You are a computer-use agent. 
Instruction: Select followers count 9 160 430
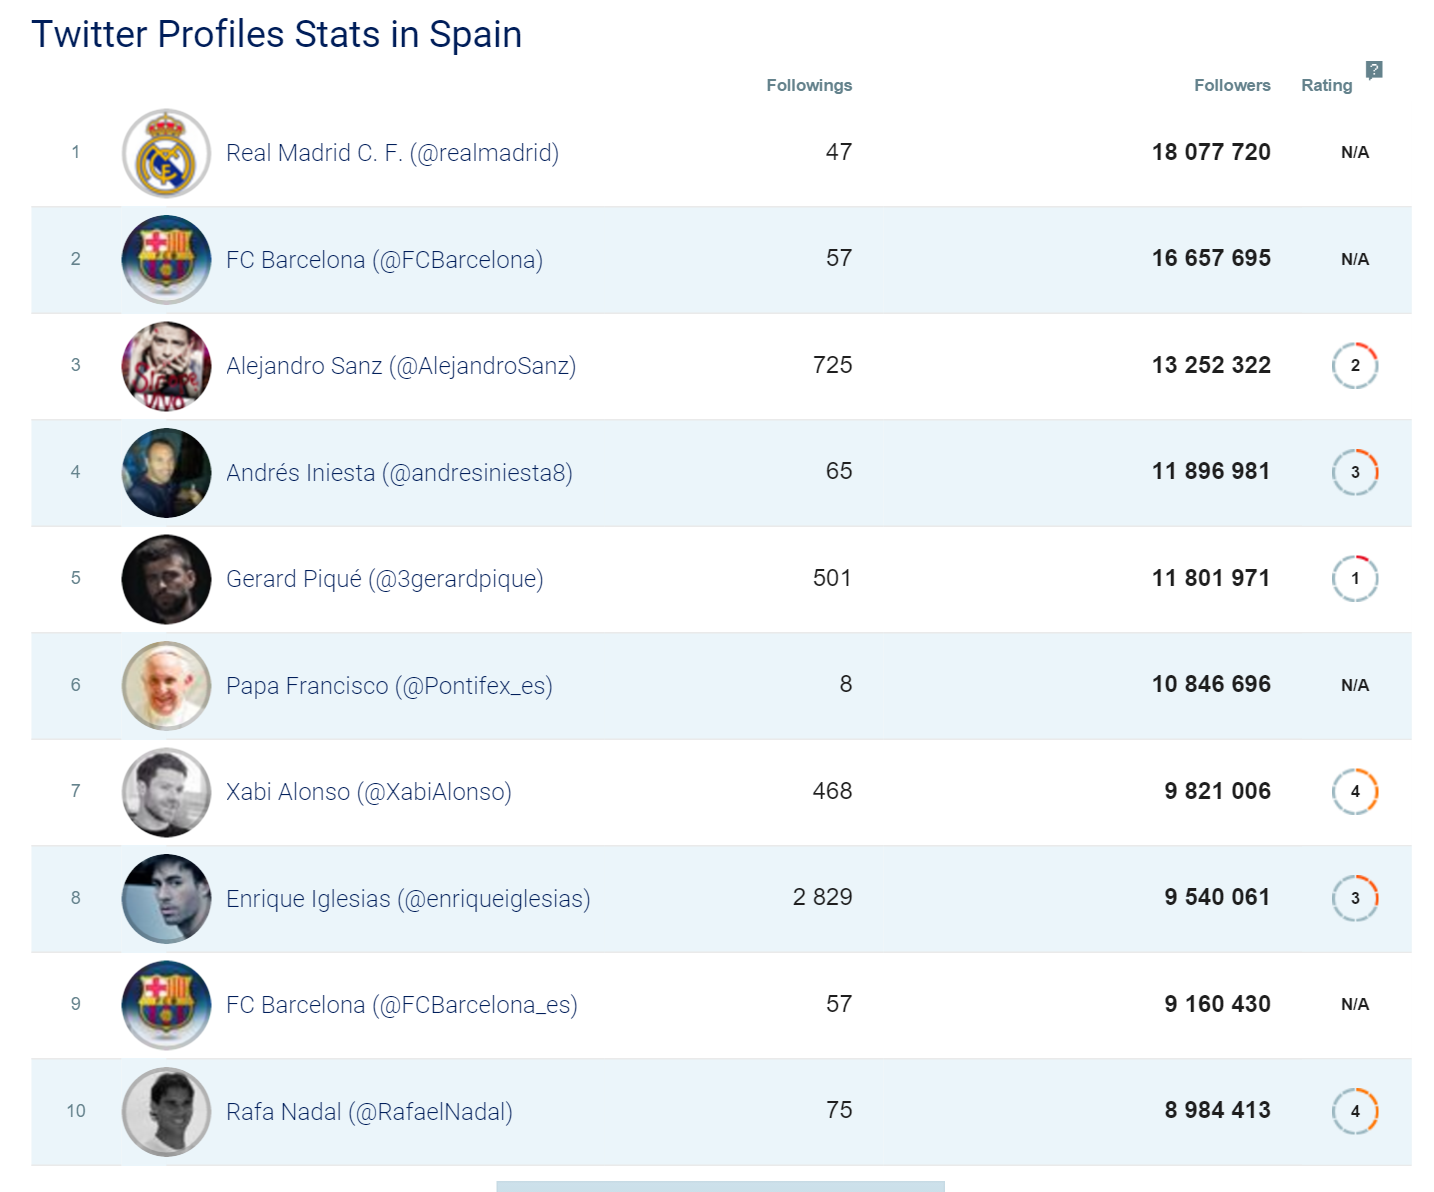click(x=1217, y=1004)
